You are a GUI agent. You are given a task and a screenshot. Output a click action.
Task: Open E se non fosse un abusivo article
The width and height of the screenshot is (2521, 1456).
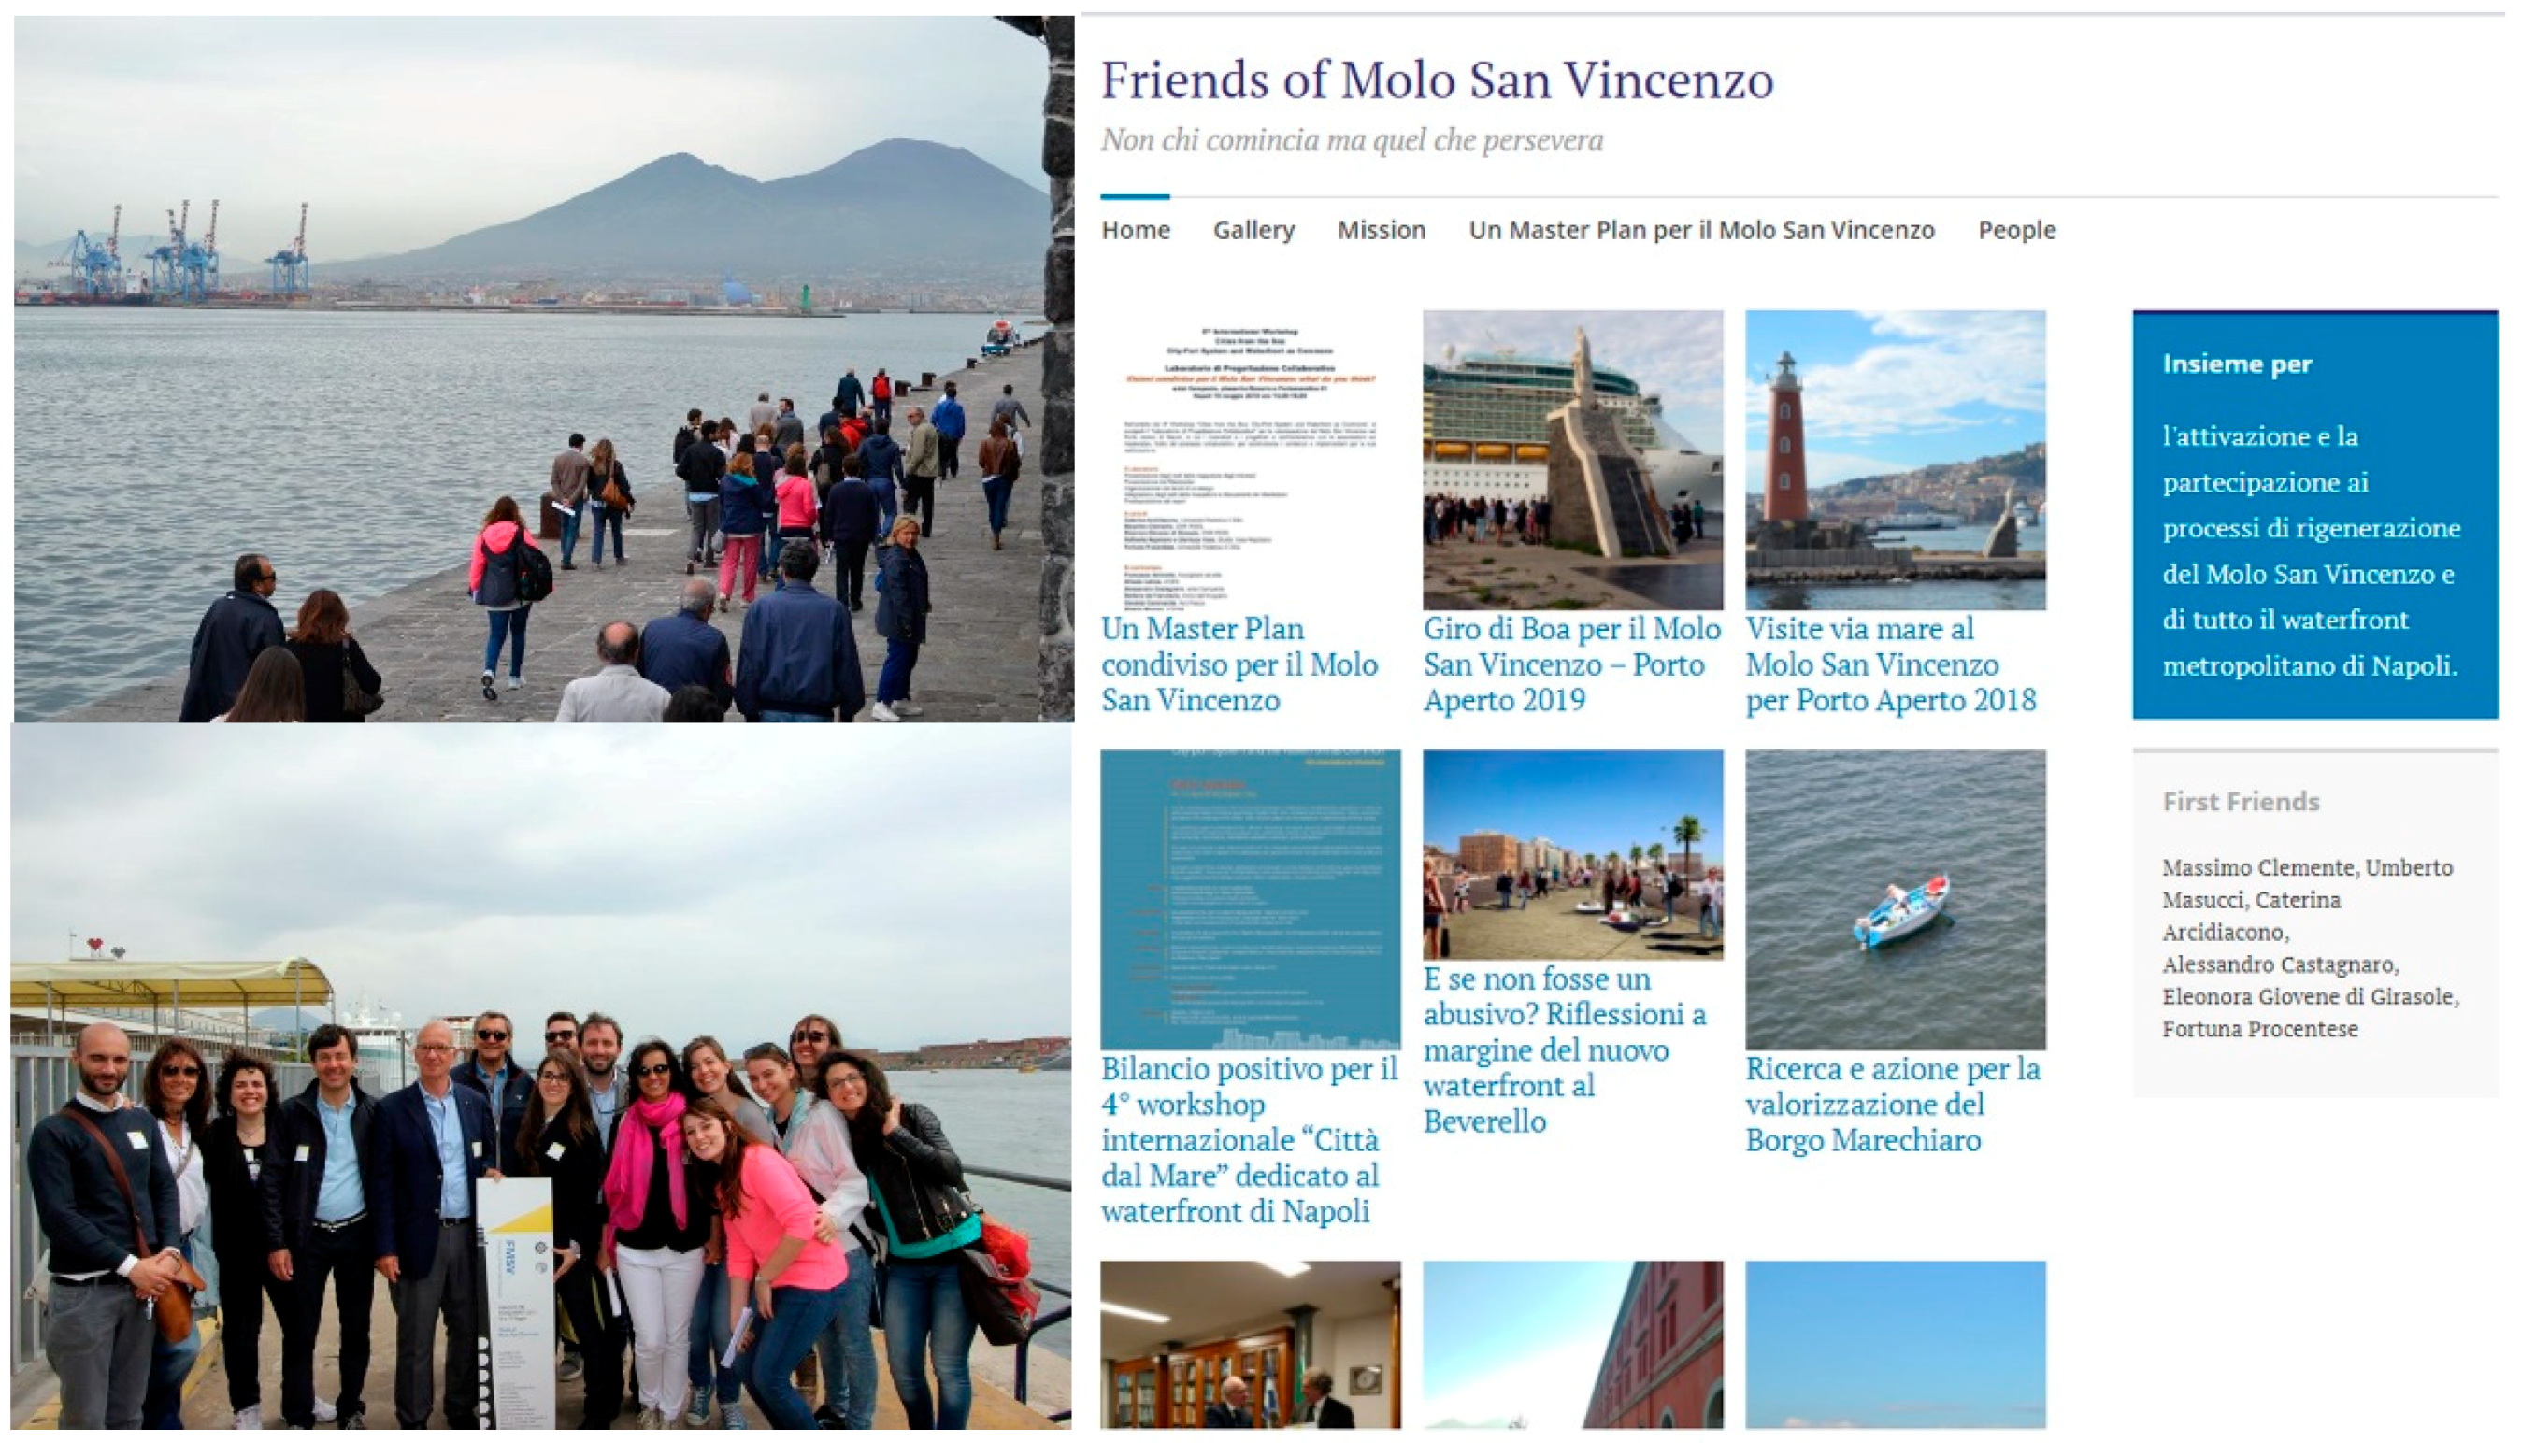pyautogui.click(x=1565, y=1049)
